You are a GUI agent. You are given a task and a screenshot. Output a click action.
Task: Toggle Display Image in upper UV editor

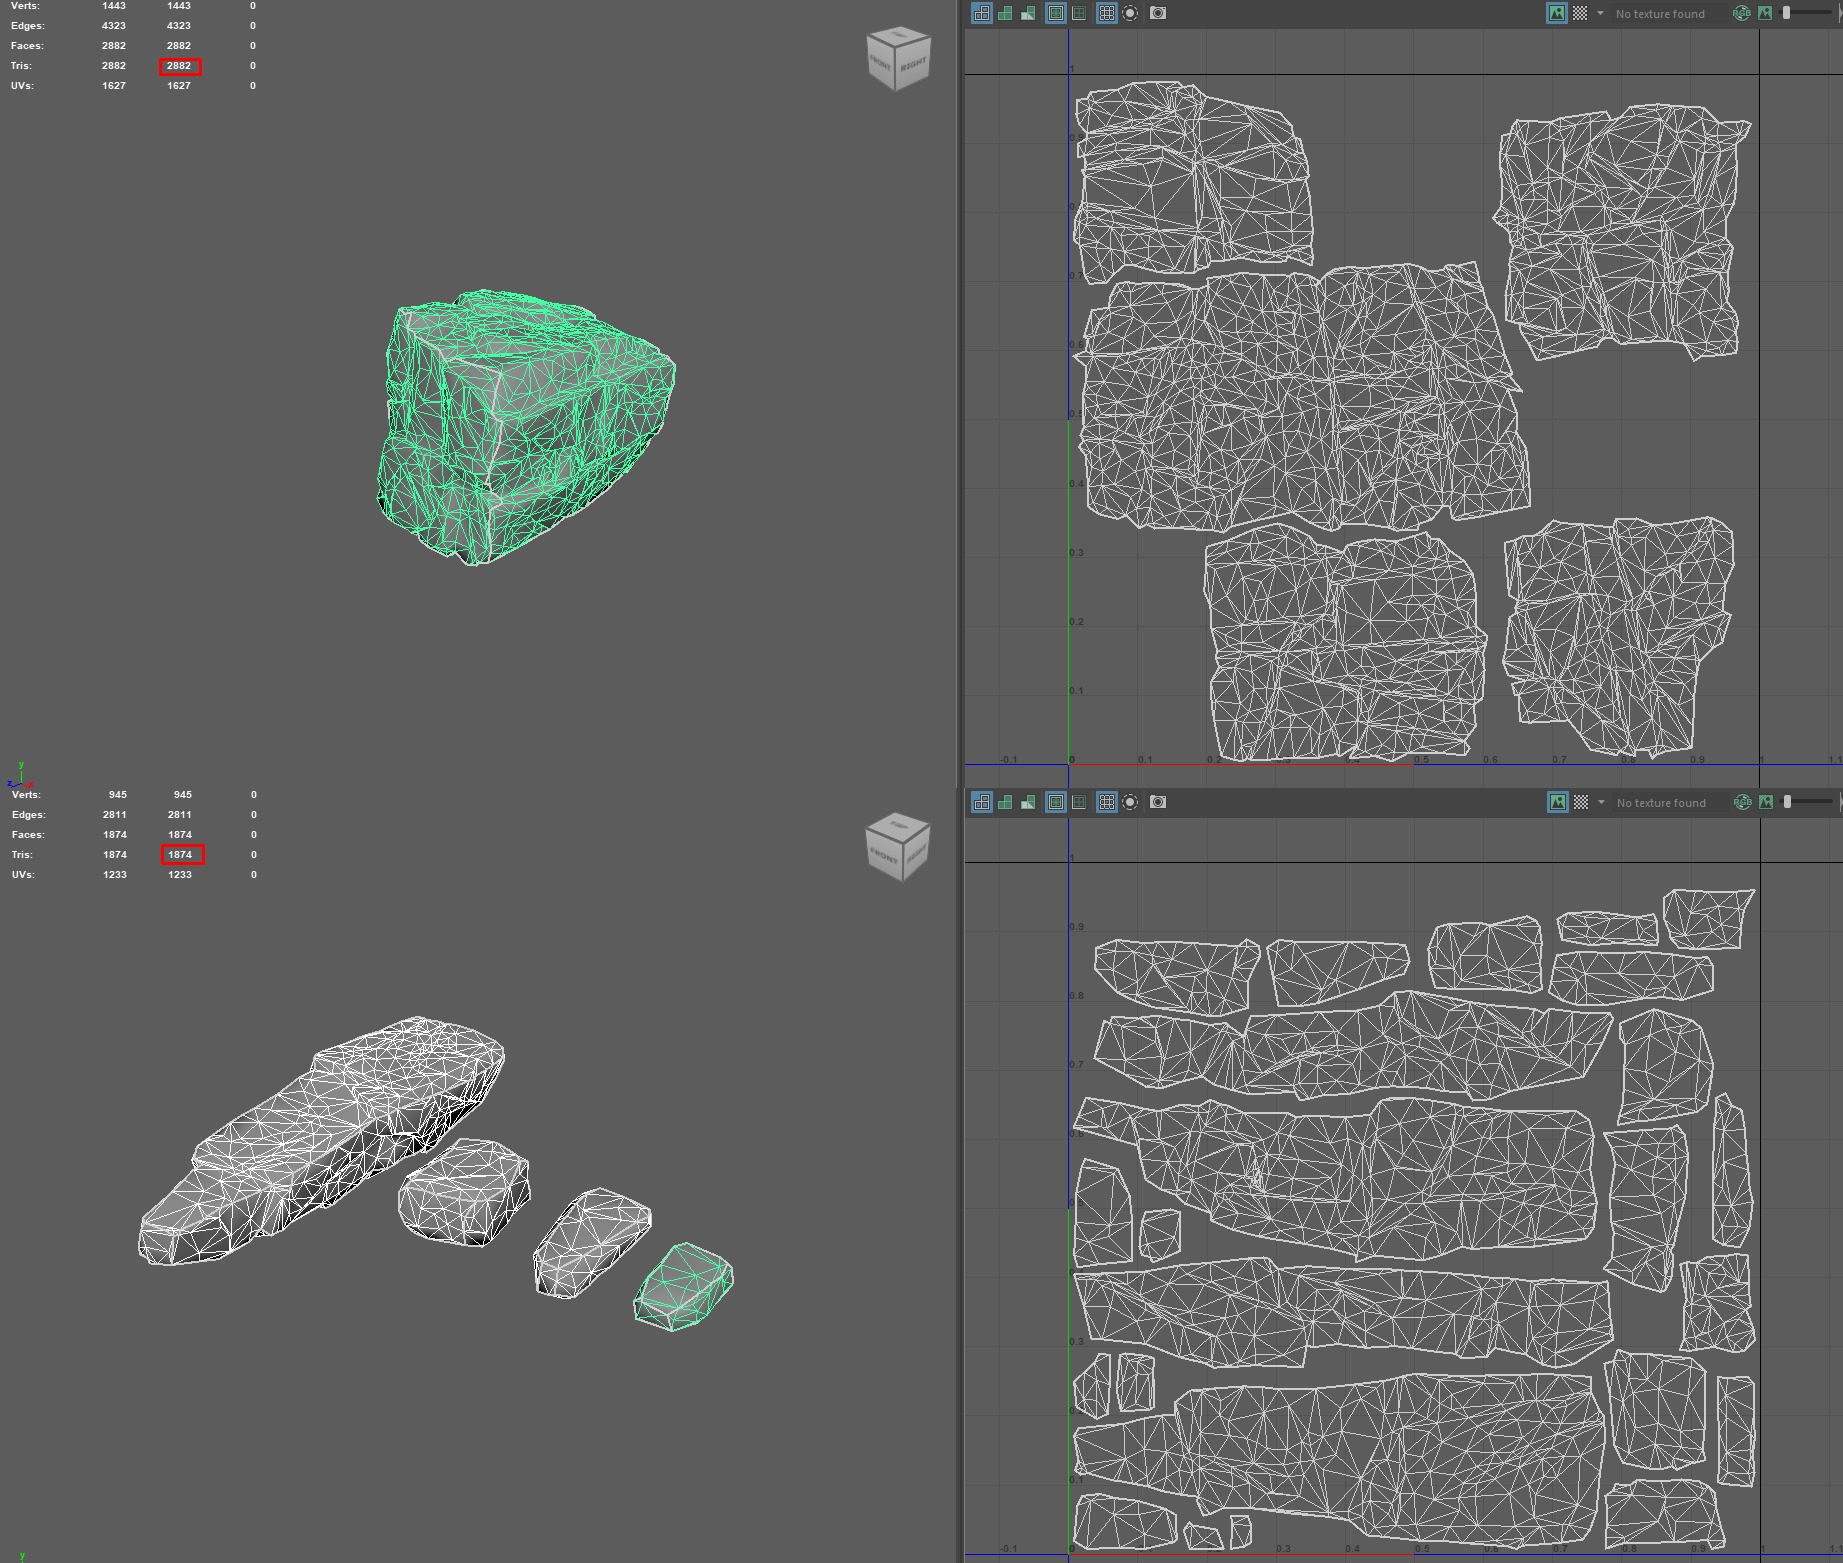1557,13
